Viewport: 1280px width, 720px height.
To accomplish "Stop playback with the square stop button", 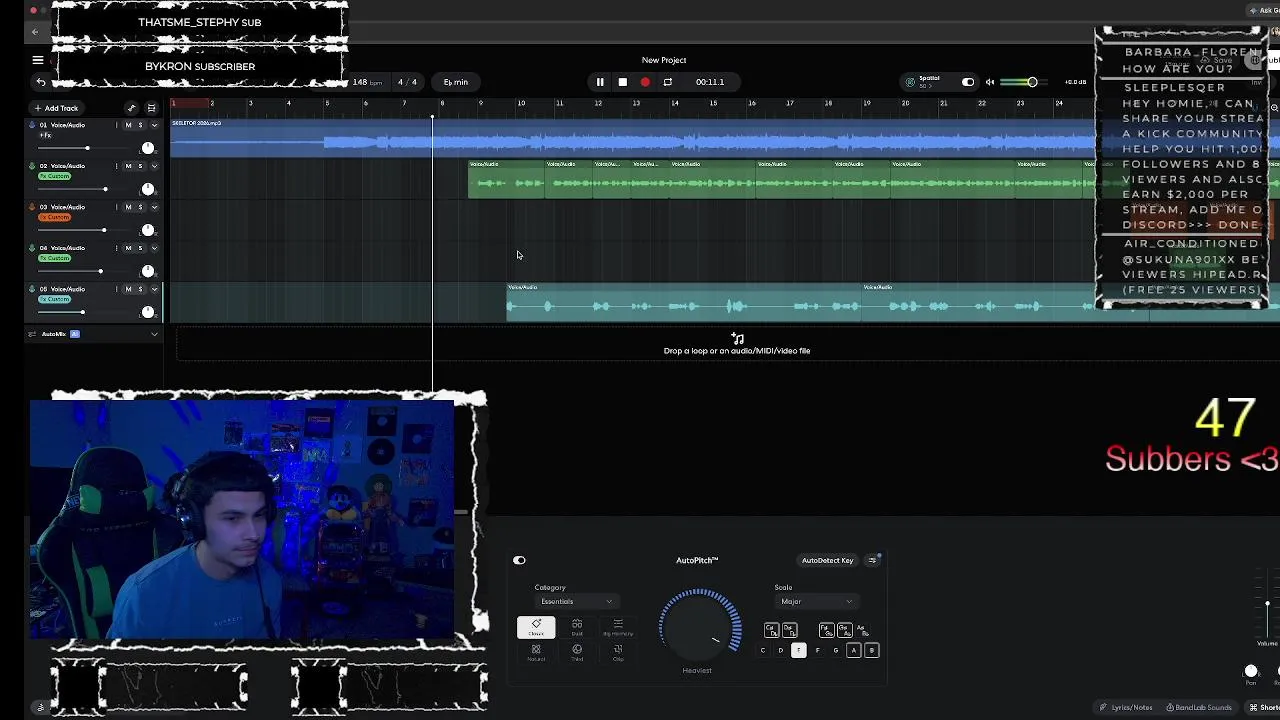I will [622, 82].
